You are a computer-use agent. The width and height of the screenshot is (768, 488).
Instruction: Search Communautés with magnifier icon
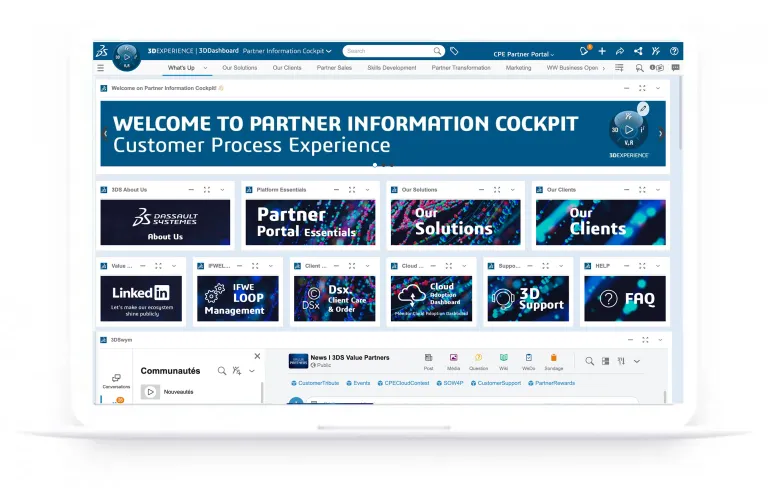pos(222,371)
